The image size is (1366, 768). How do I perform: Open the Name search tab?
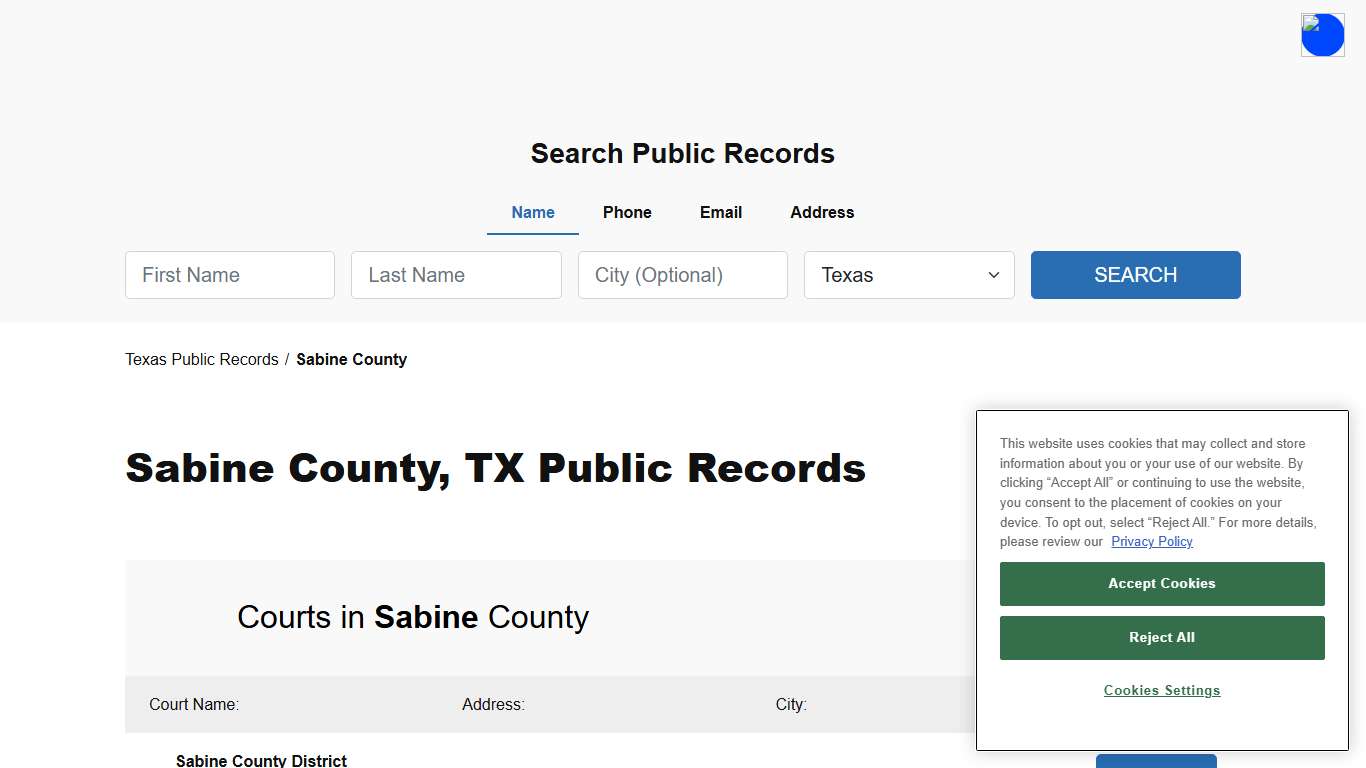click(x=532, y=212)
